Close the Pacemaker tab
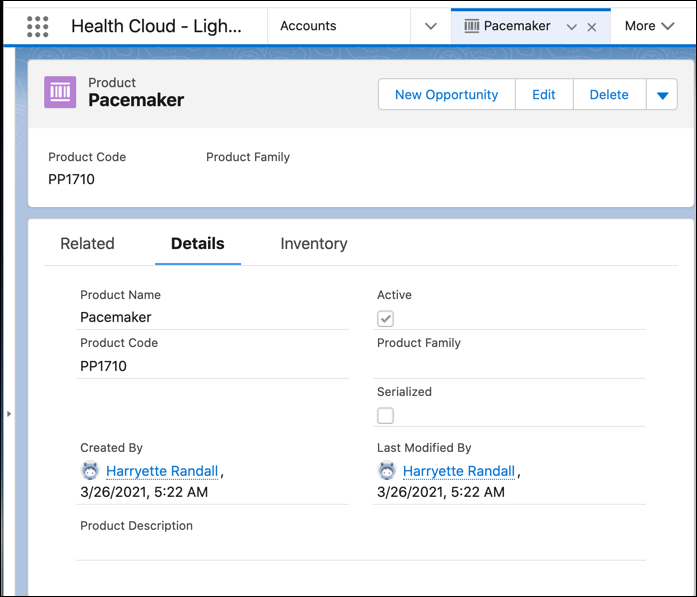697x597 pixels. coord(592,27)
